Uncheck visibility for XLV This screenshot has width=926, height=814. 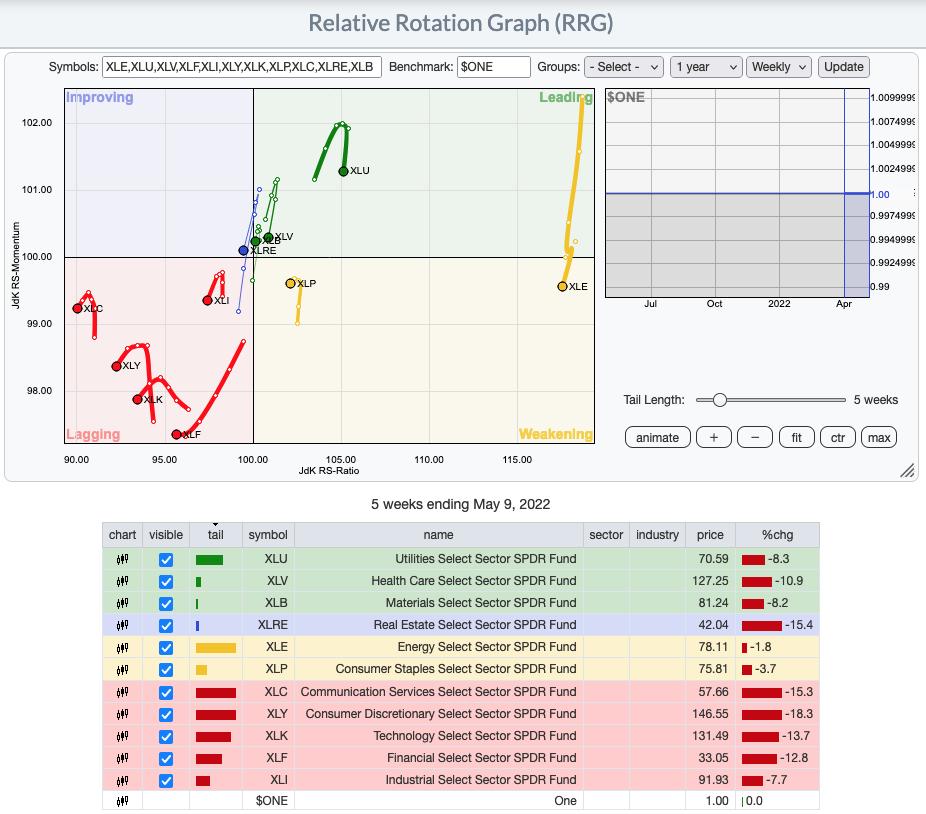(166, 582)
